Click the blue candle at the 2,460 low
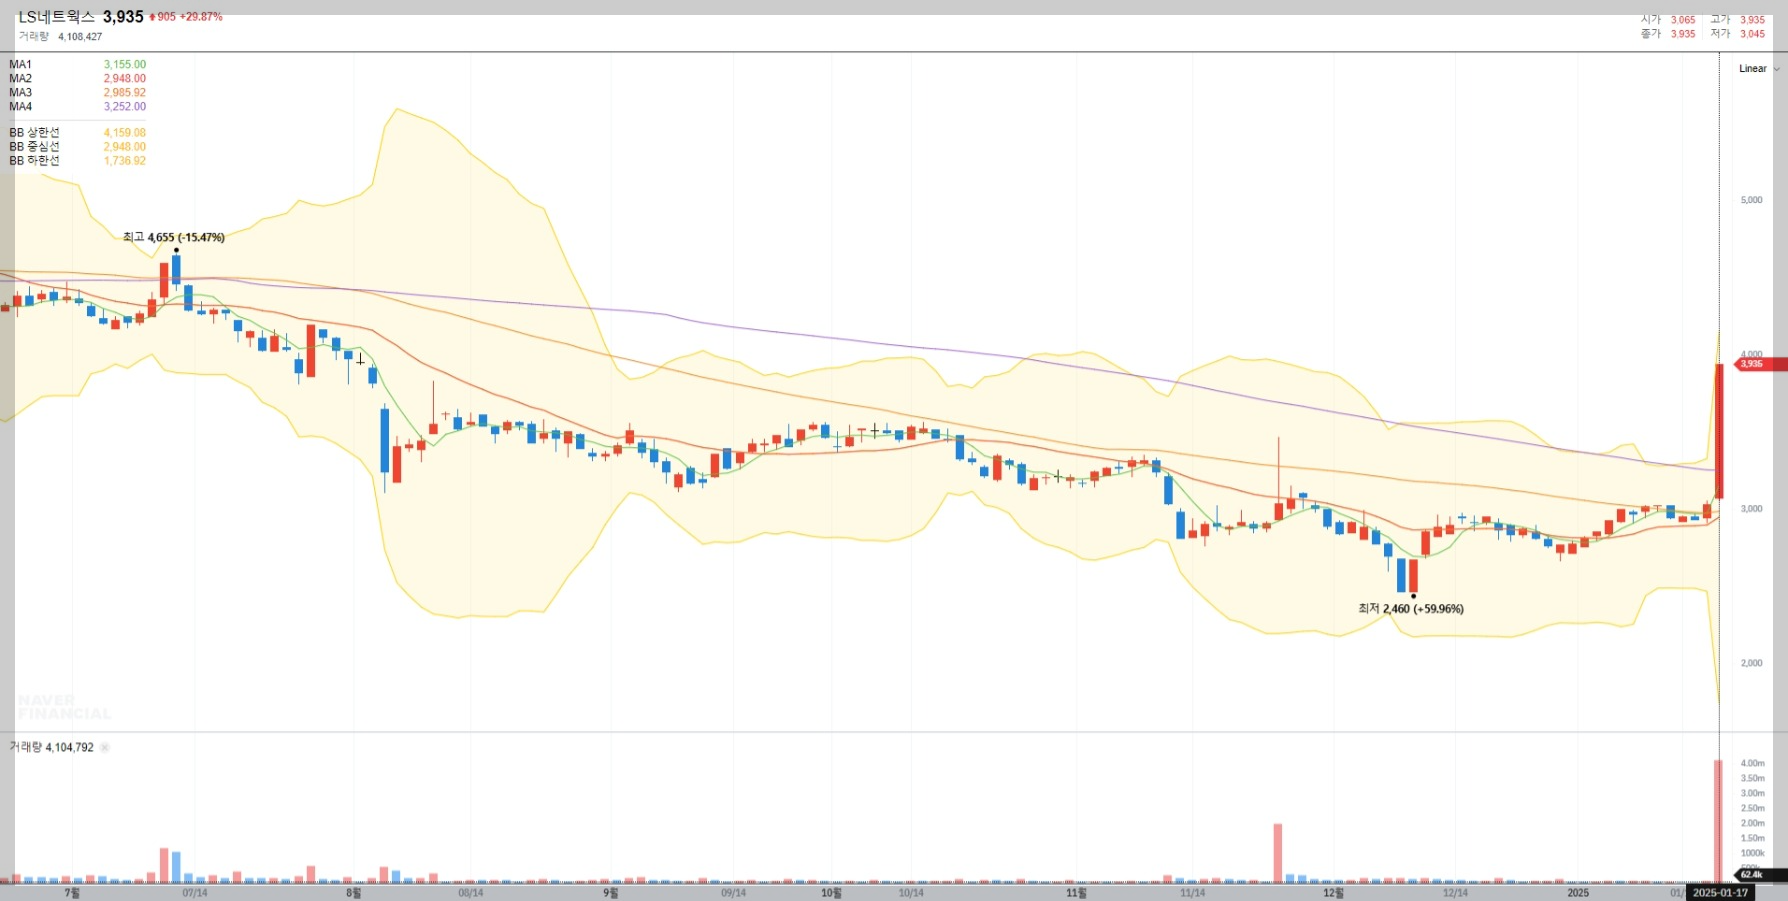This screenshot has width=1788, height=901. (x=1402, y=575)
